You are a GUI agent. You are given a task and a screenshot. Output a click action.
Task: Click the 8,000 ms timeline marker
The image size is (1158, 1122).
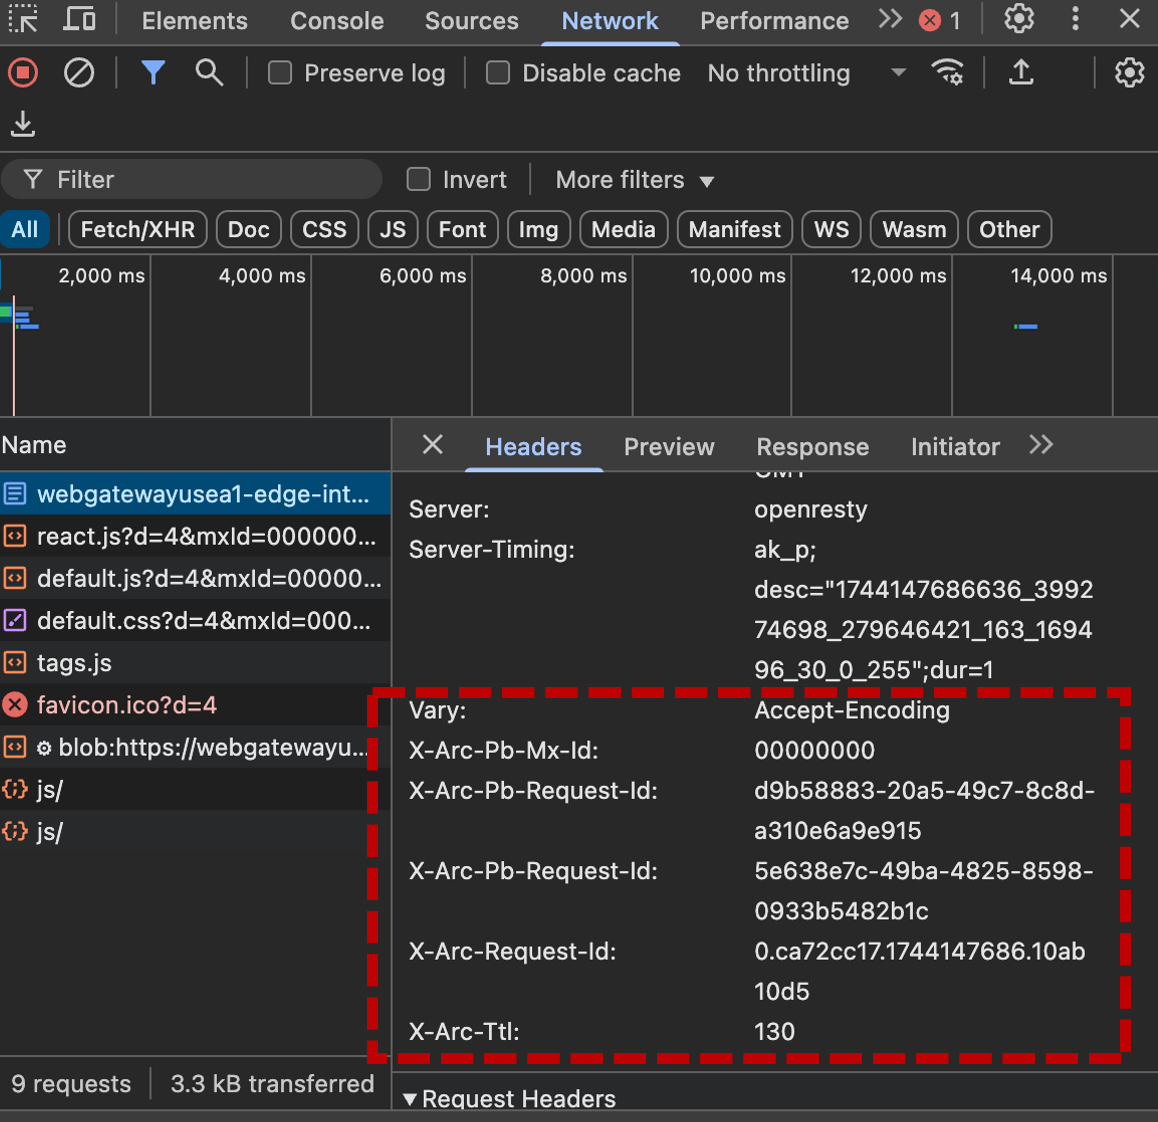[x=583, y=276]
